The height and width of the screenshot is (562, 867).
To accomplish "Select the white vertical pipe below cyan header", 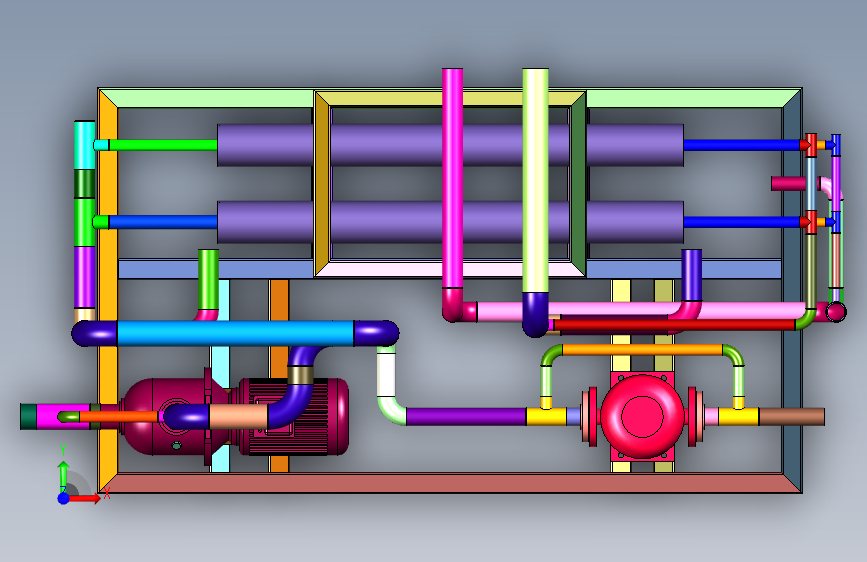I will (x=387, y=374).
